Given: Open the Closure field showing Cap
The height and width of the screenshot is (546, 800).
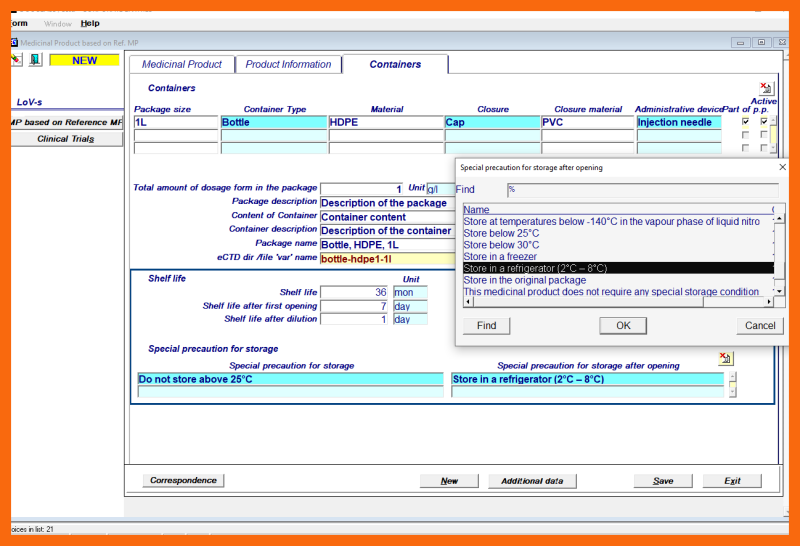Looking at the screenshot, I should tap(492, 122).
